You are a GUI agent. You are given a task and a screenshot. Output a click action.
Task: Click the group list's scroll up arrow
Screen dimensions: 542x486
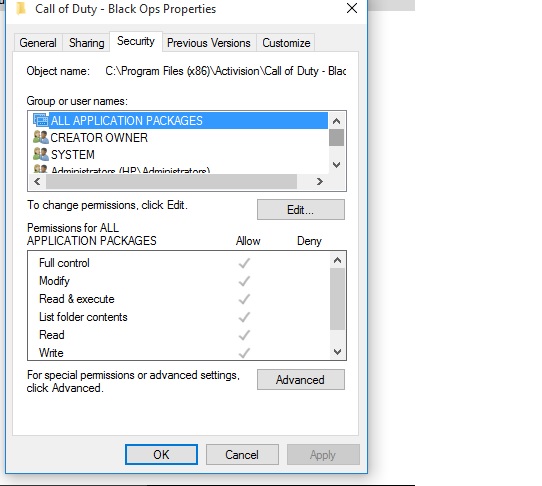point(336,121)
